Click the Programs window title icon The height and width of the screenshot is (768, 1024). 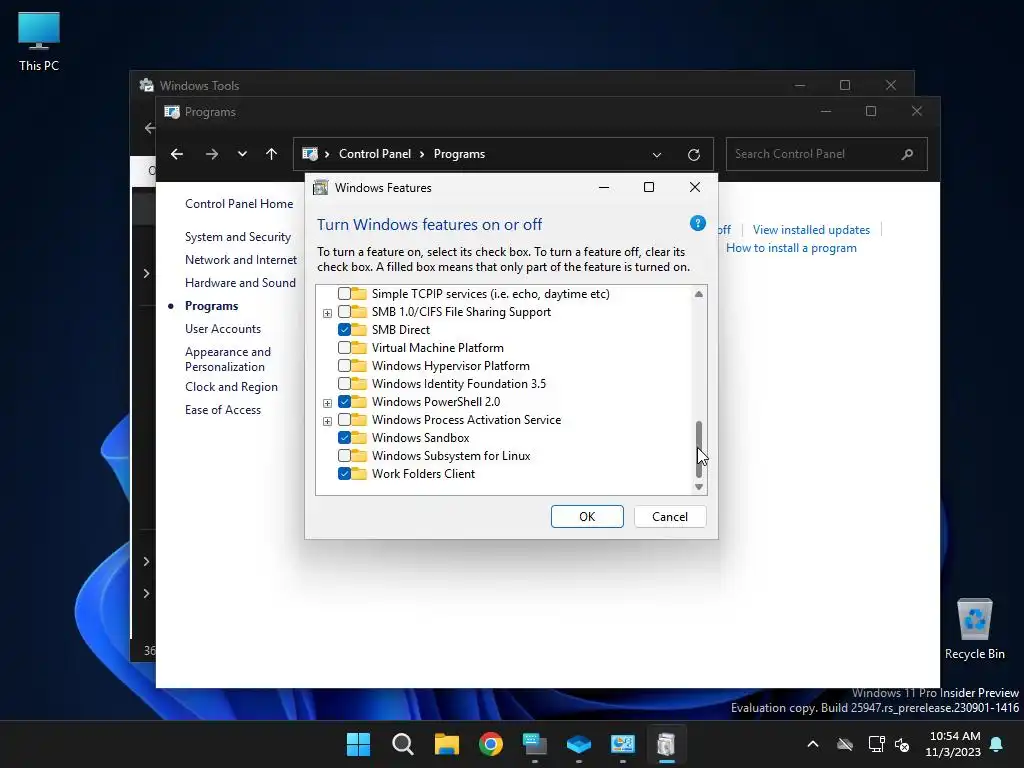[172, 112]
